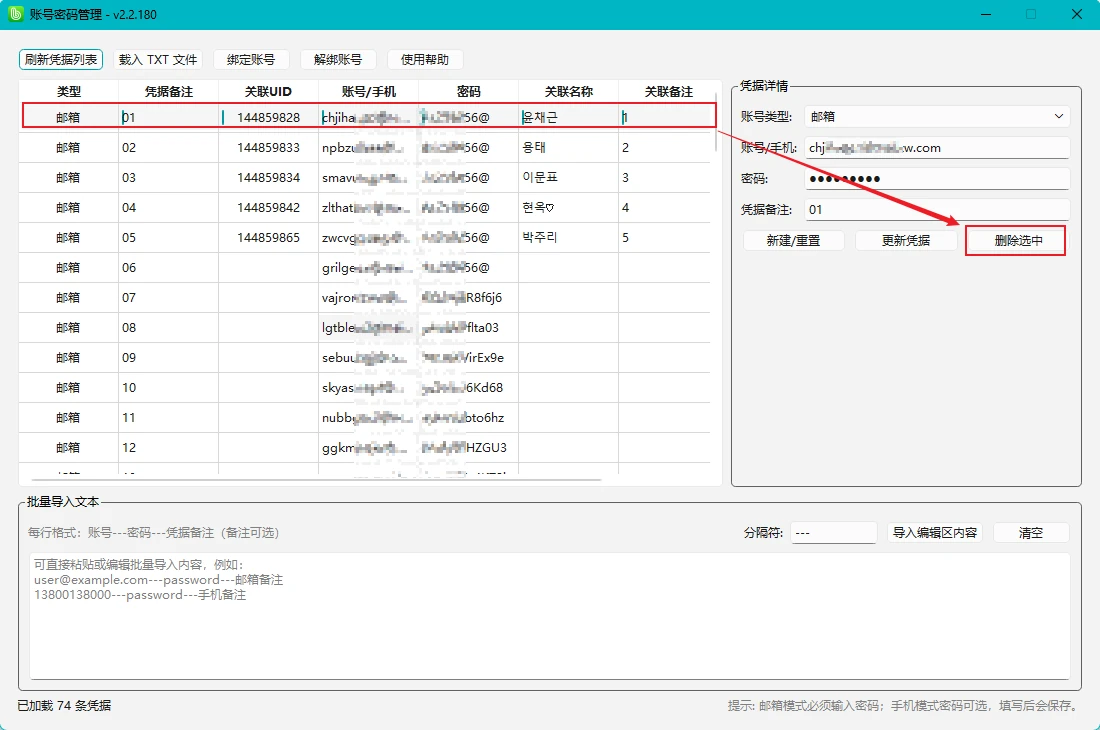Screen dimensions: 1100x730
Task: Click the name cell 윤재근
Action: pos(569,117)
